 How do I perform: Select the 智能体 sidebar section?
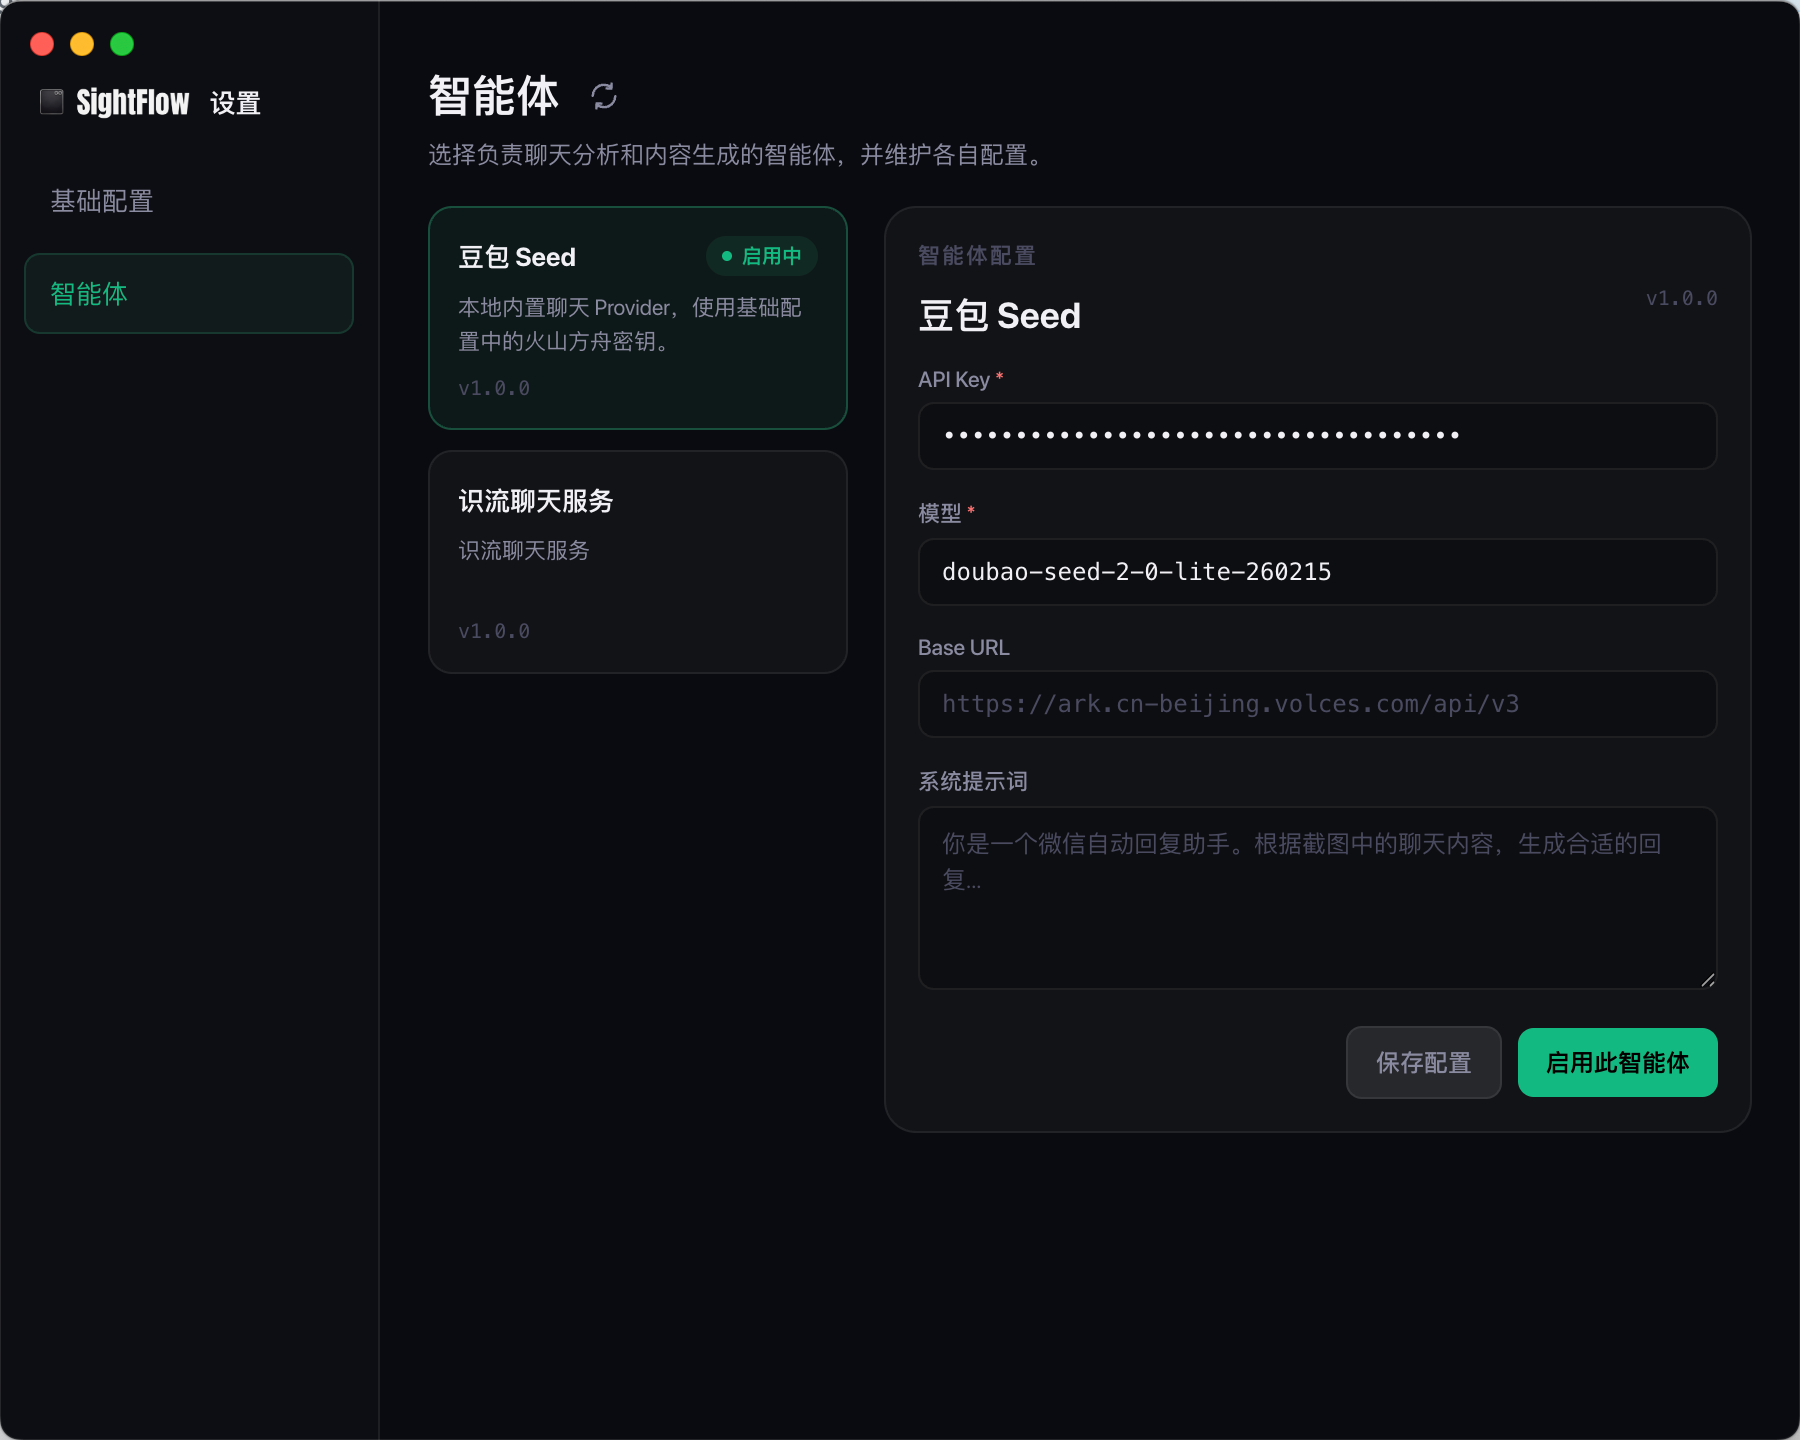click(189, 293)
